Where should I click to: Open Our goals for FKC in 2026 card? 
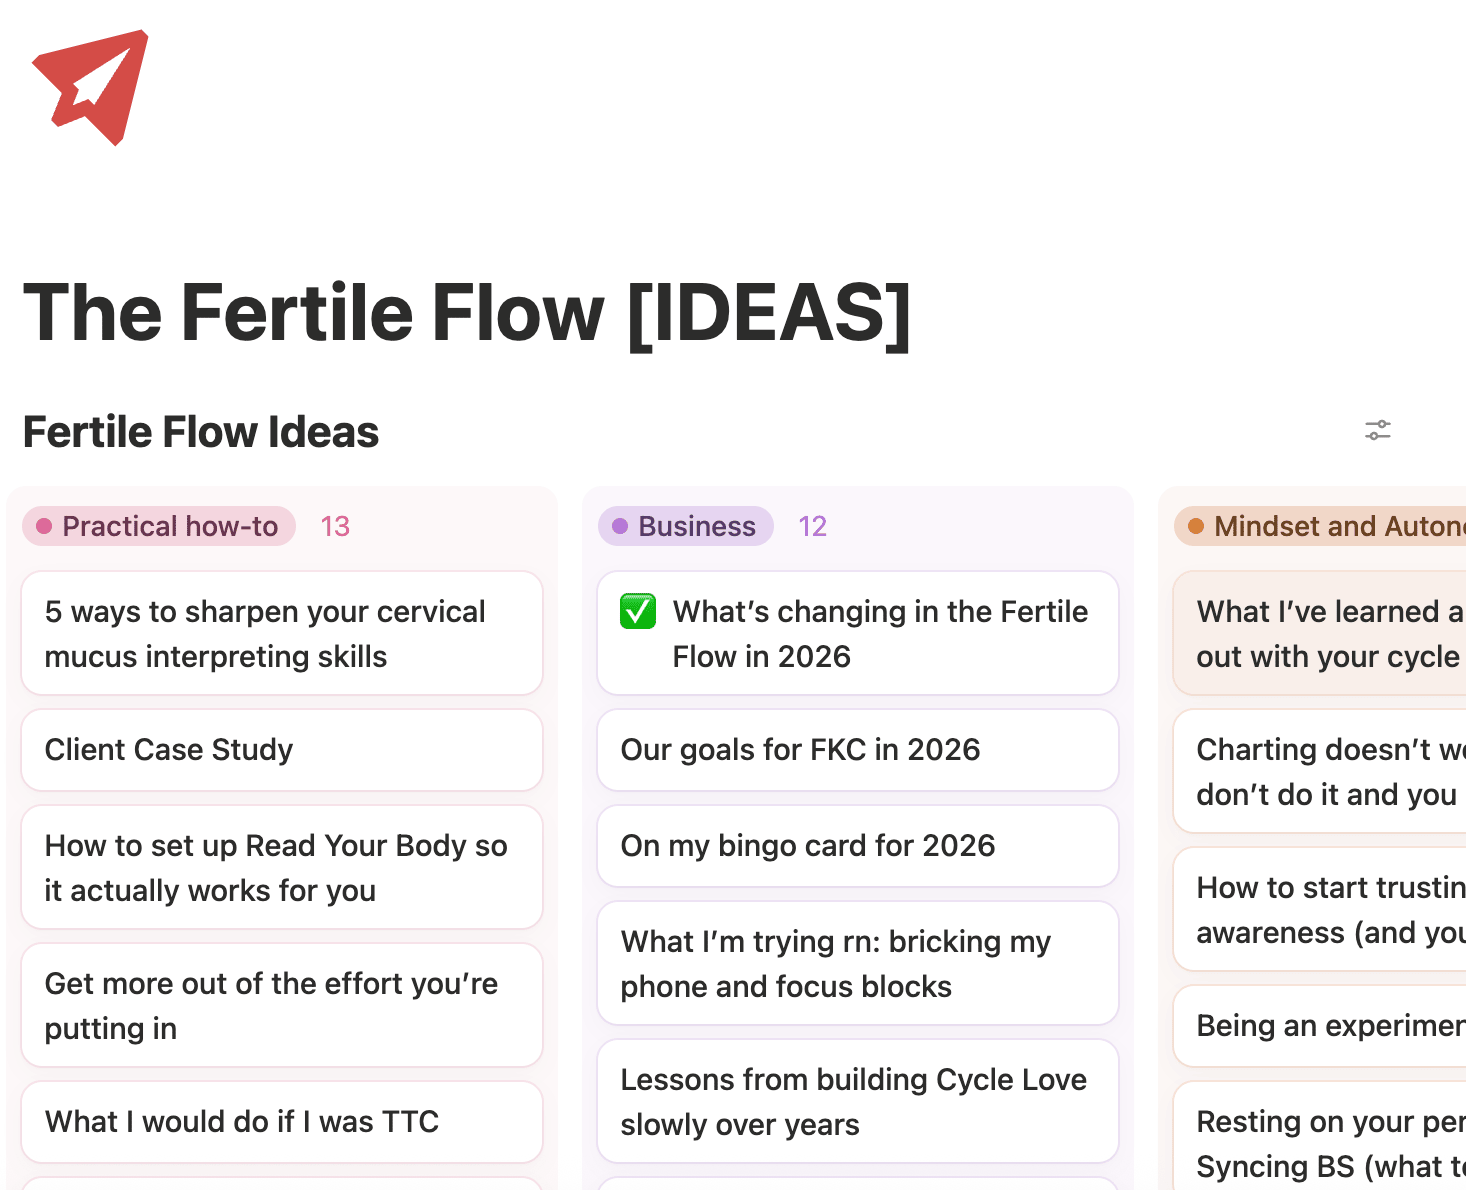[857, 750]
